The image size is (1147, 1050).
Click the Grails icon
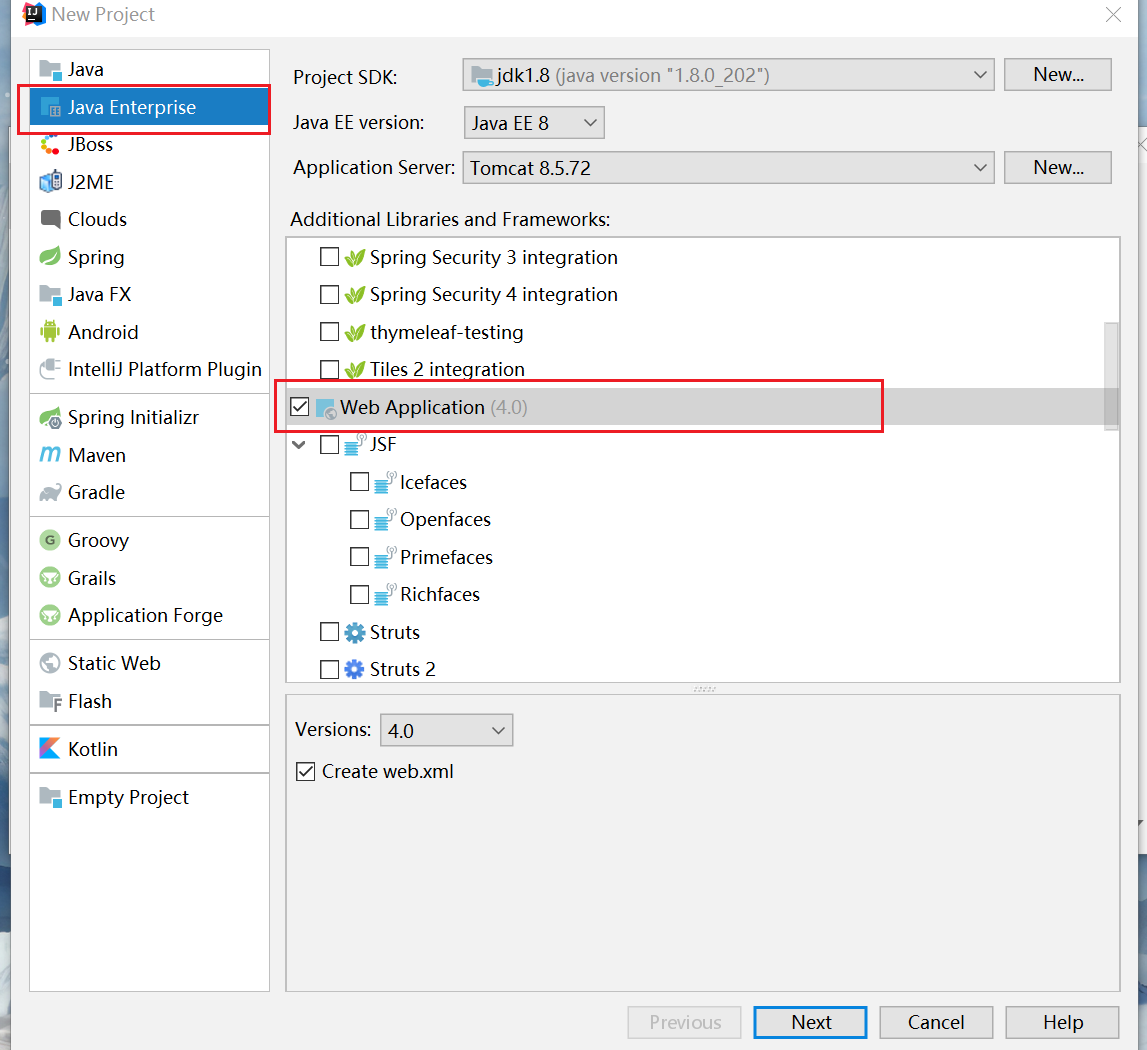(50, 578)
